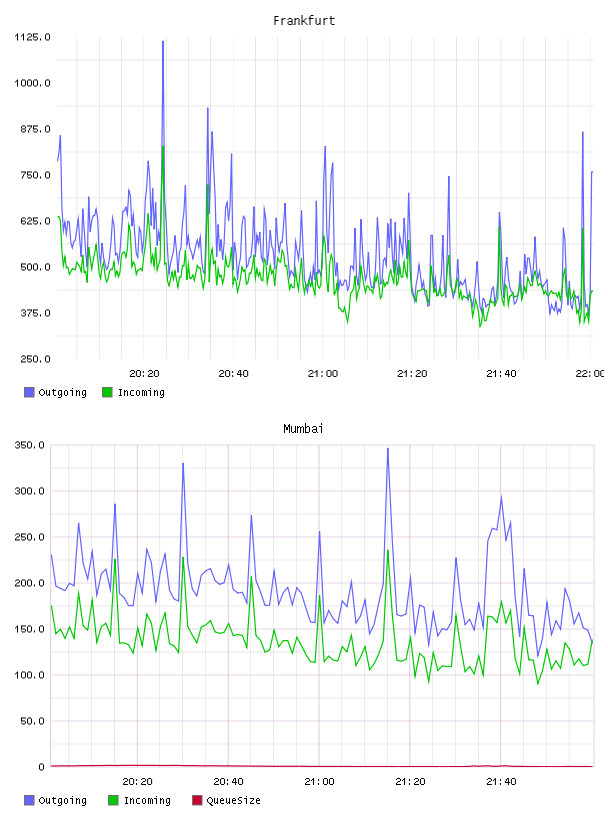
Task: Click the green Incoming swatch in Mumbai legend
Action: point(113,800)
